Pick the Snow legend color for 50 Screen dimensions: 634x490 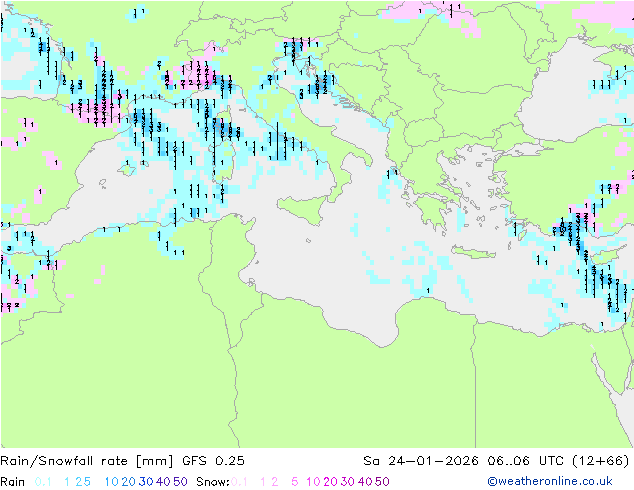point(383,482)
